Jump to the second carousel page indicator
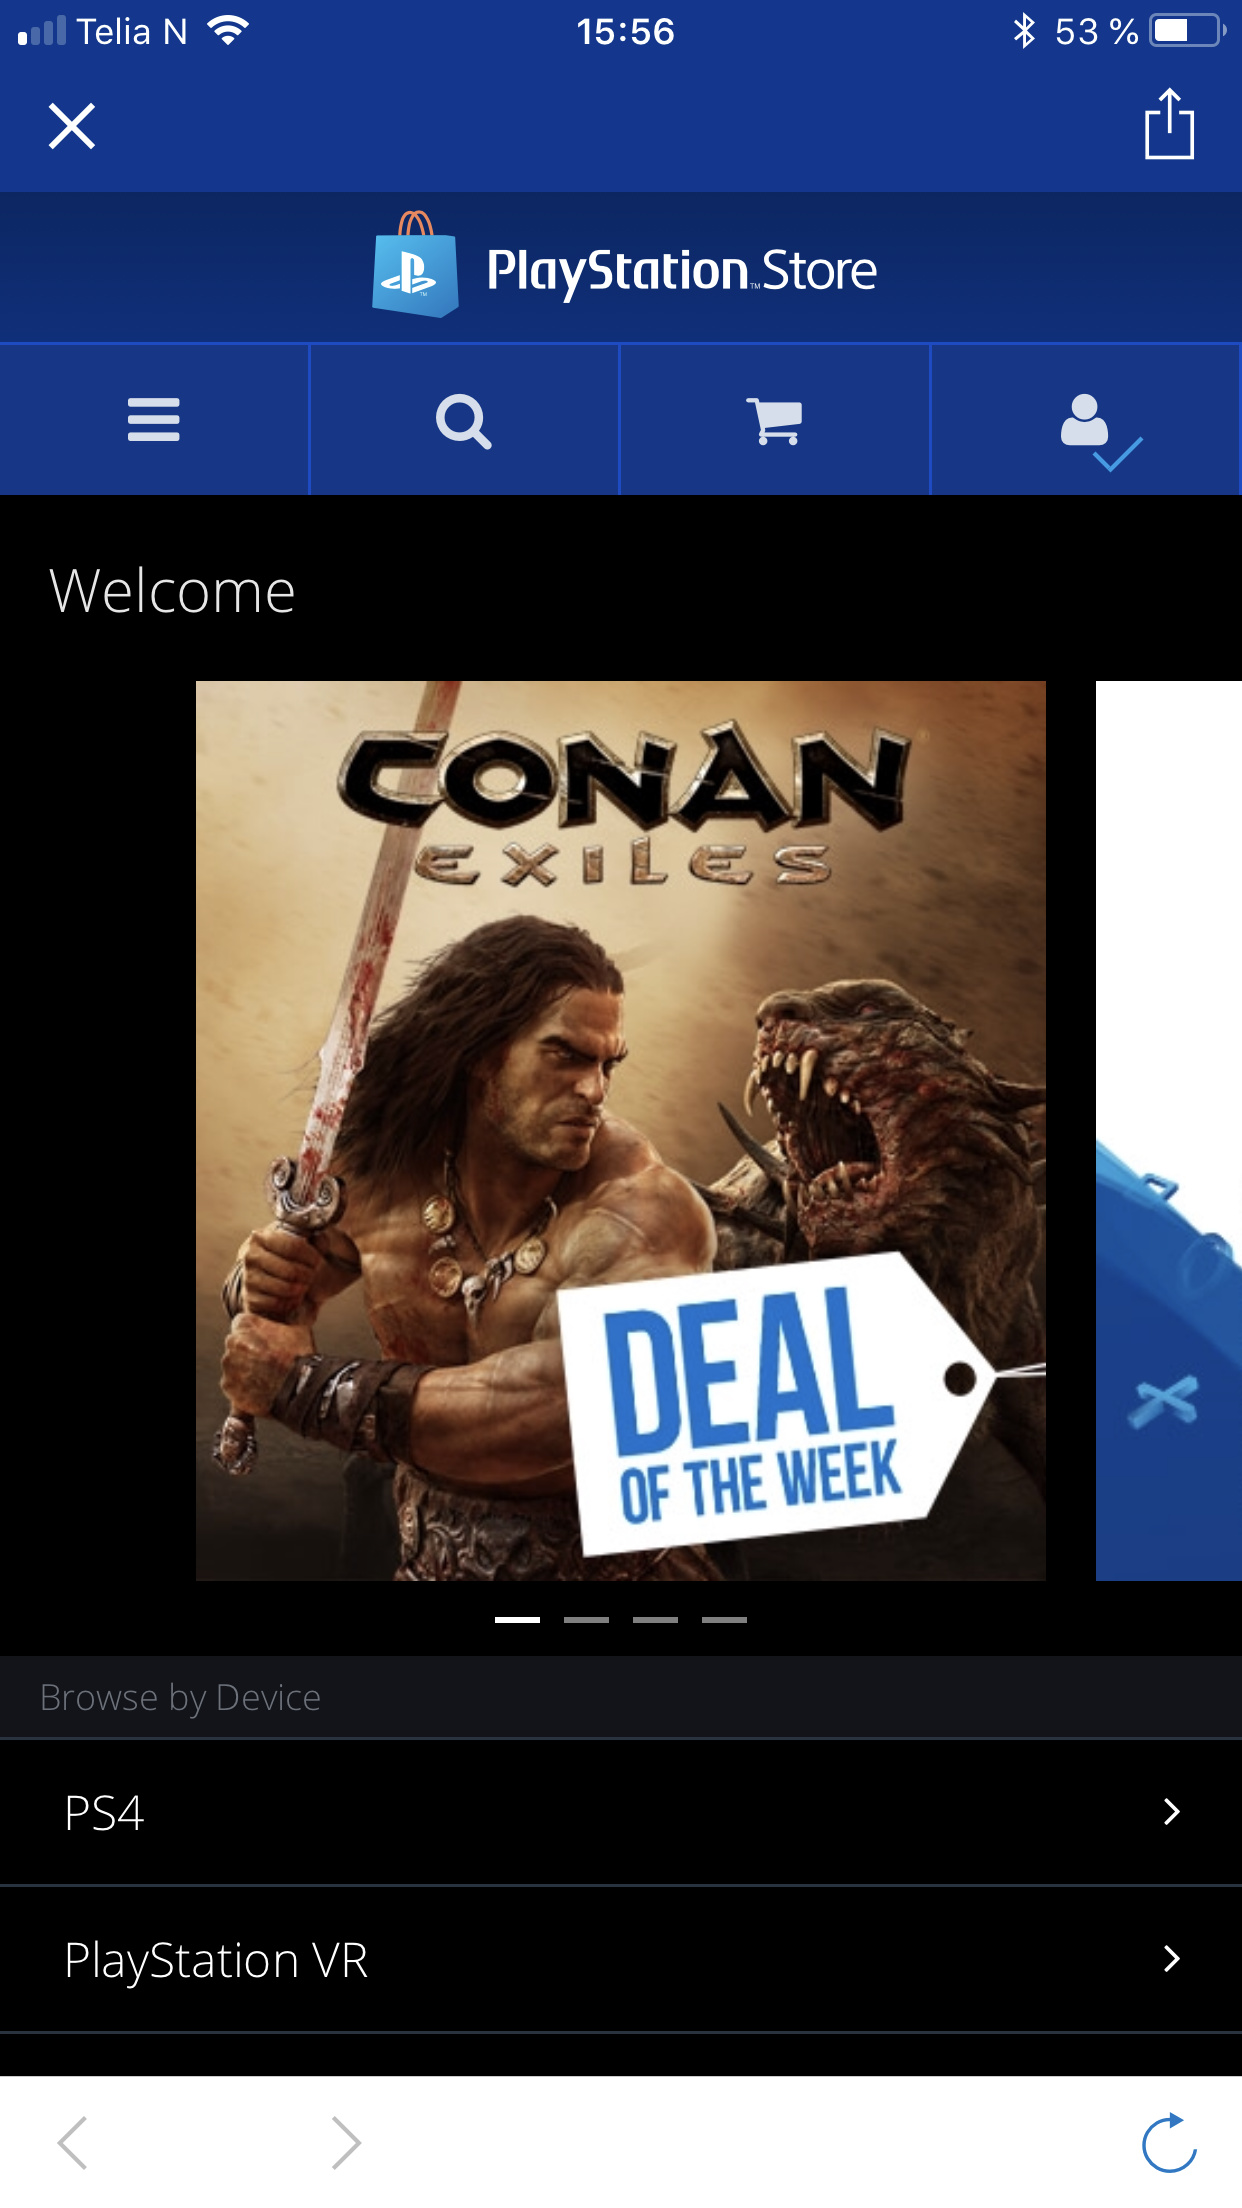 point(586,1620)
